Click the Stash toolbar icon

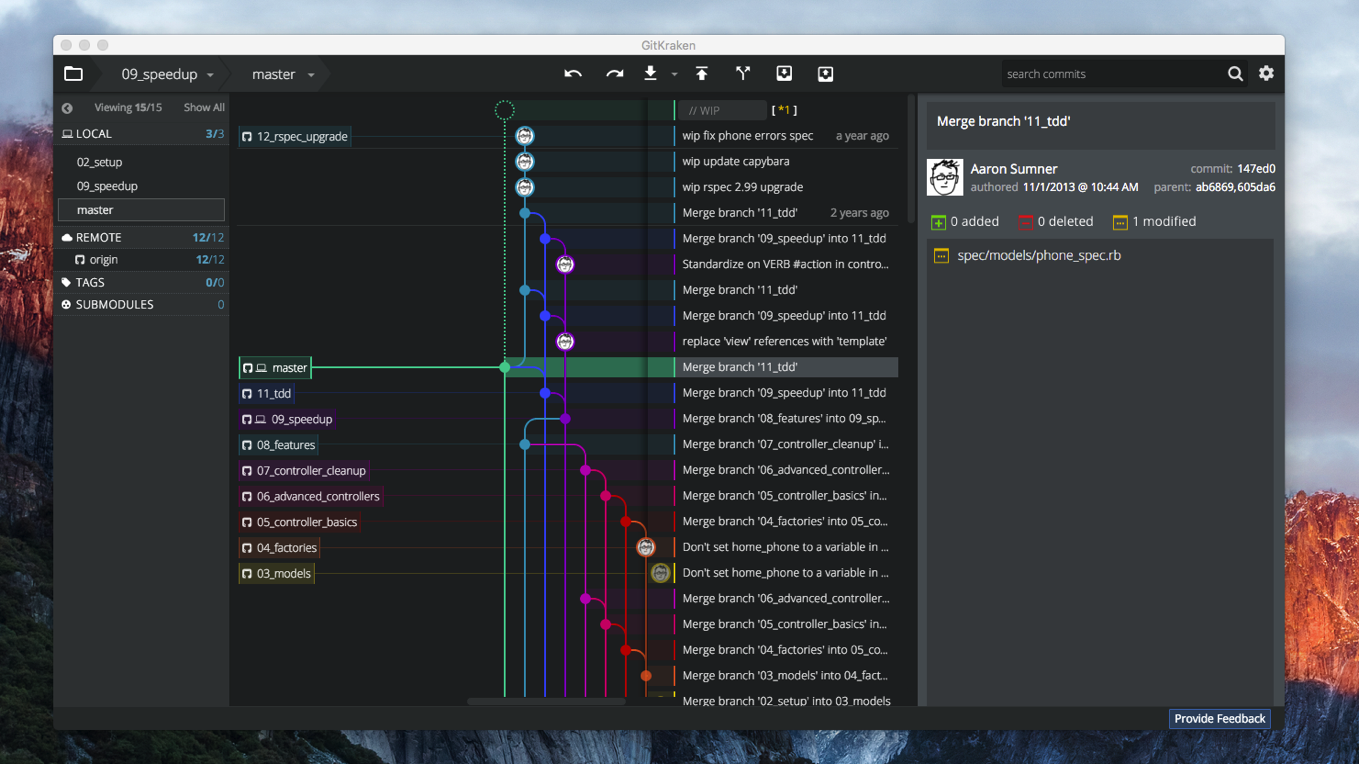[x=784, y=73]
